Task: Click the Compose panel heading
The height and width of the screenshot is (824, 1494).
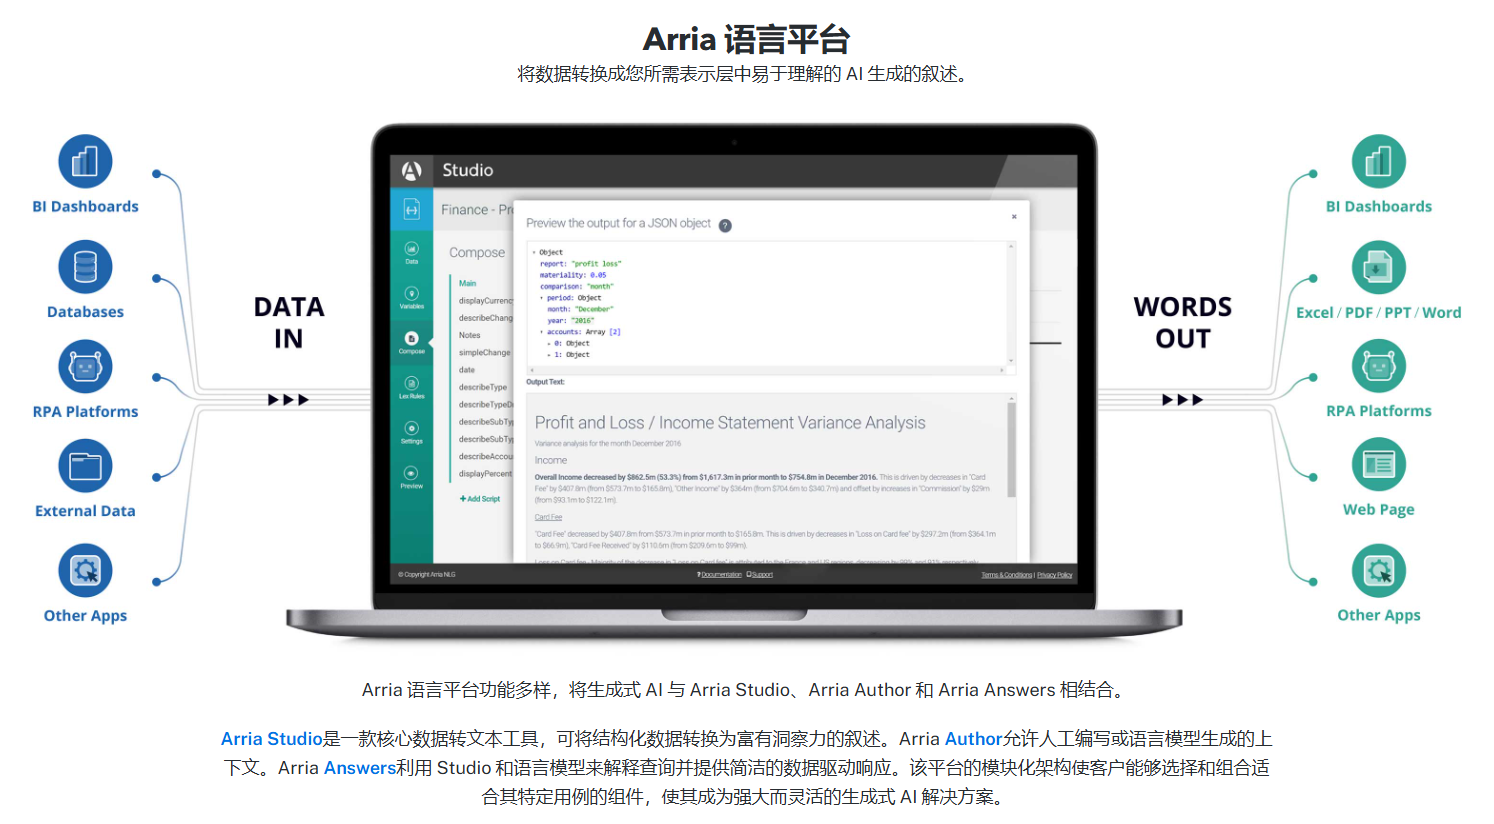Action: [477, 253]
